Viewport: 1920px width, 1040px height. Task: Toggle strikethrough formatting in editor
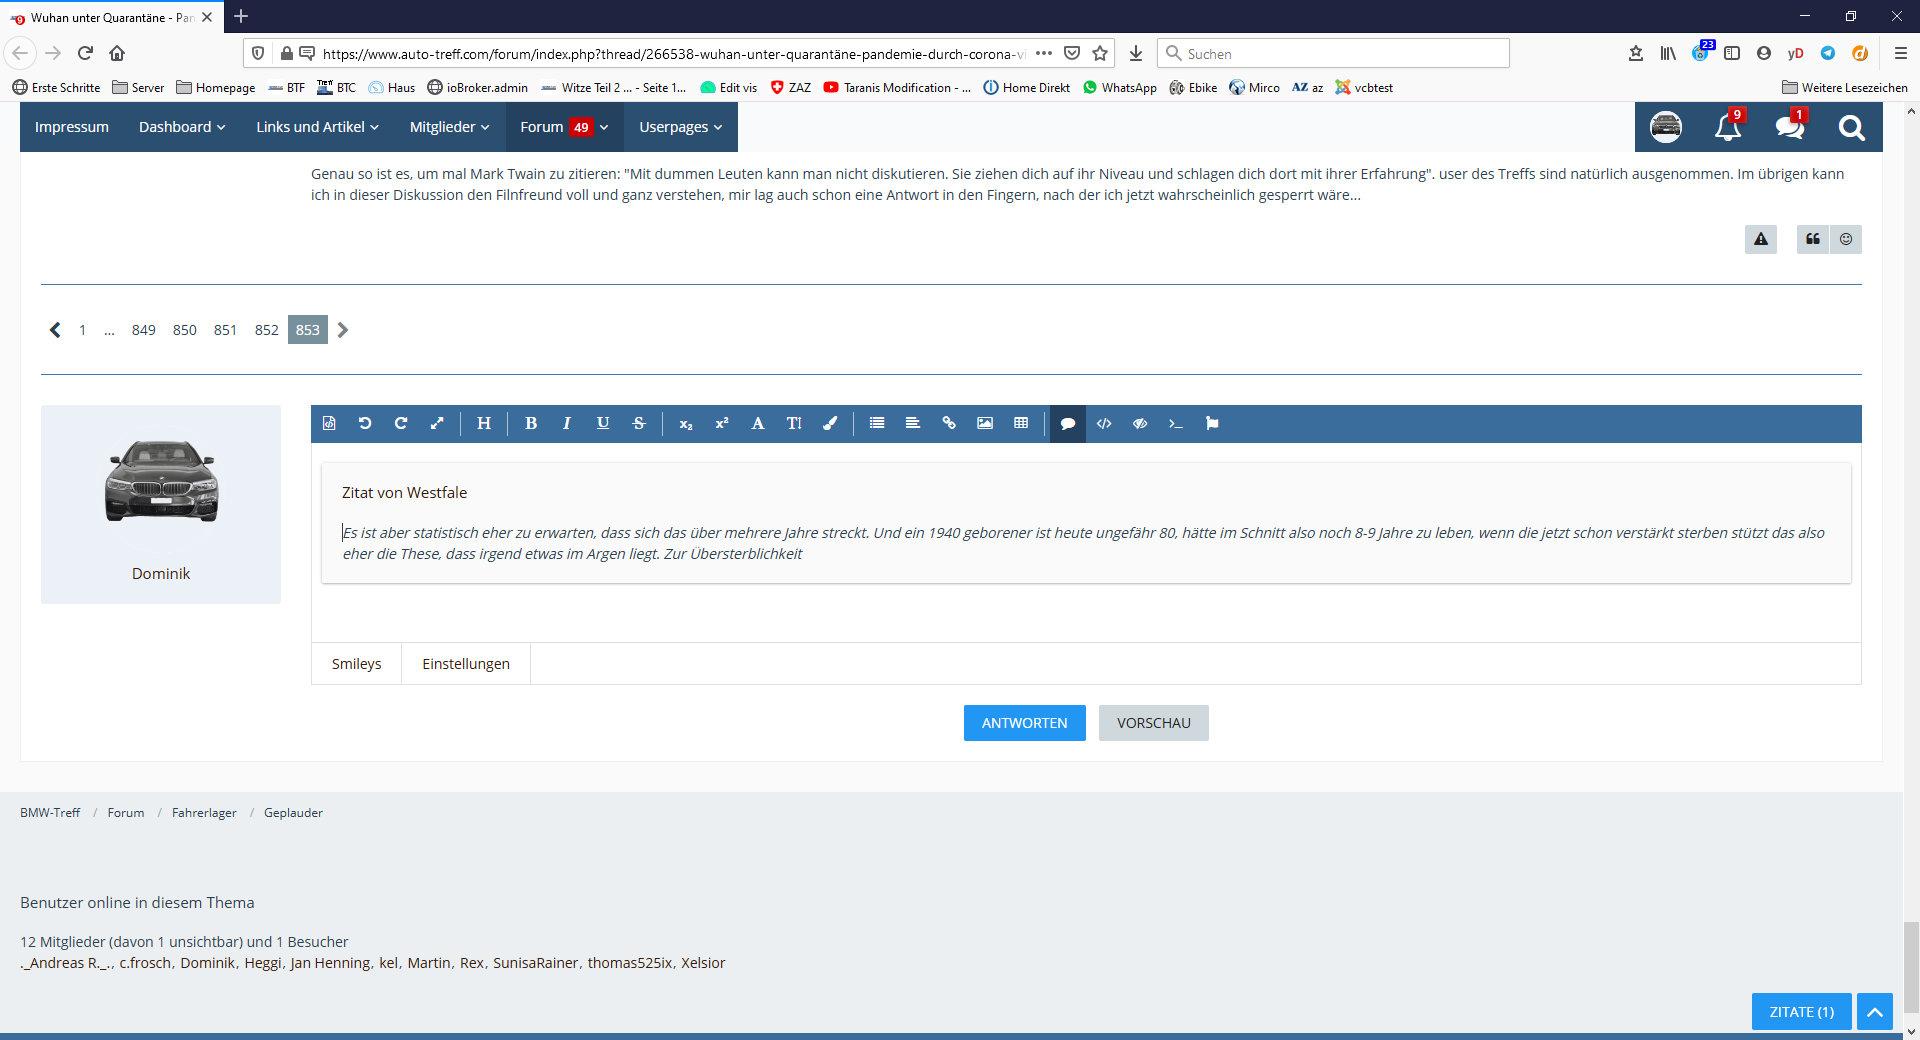coord(639,423)
